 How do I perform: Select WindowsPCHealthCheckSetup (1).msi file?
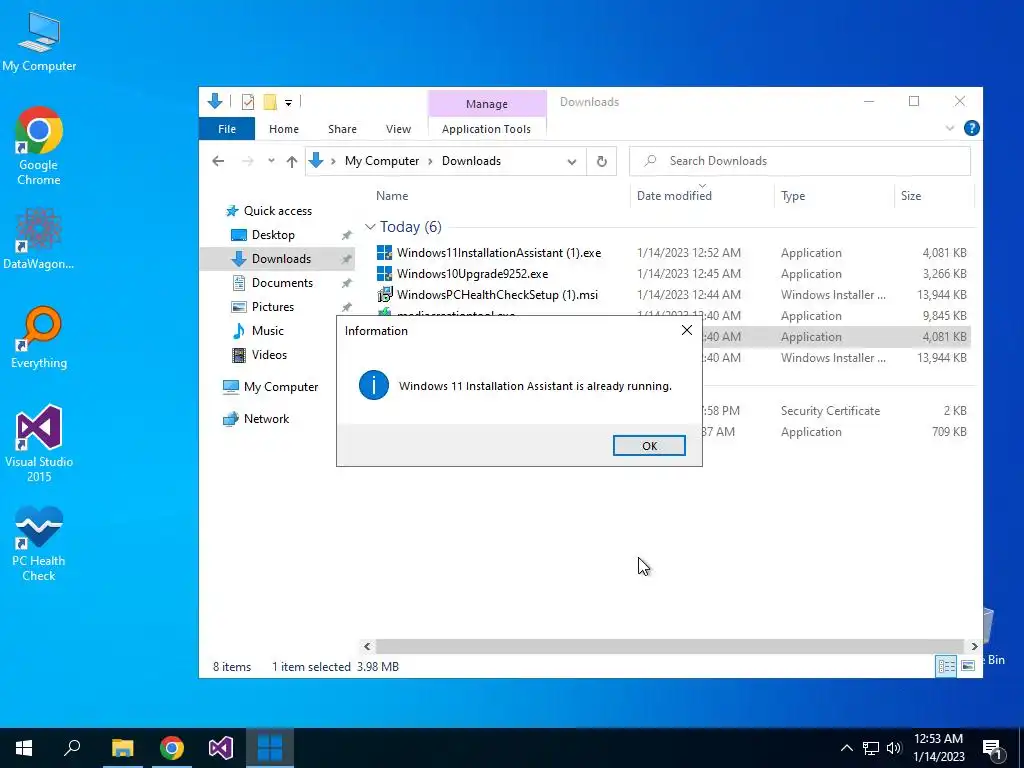click(497, 295)
